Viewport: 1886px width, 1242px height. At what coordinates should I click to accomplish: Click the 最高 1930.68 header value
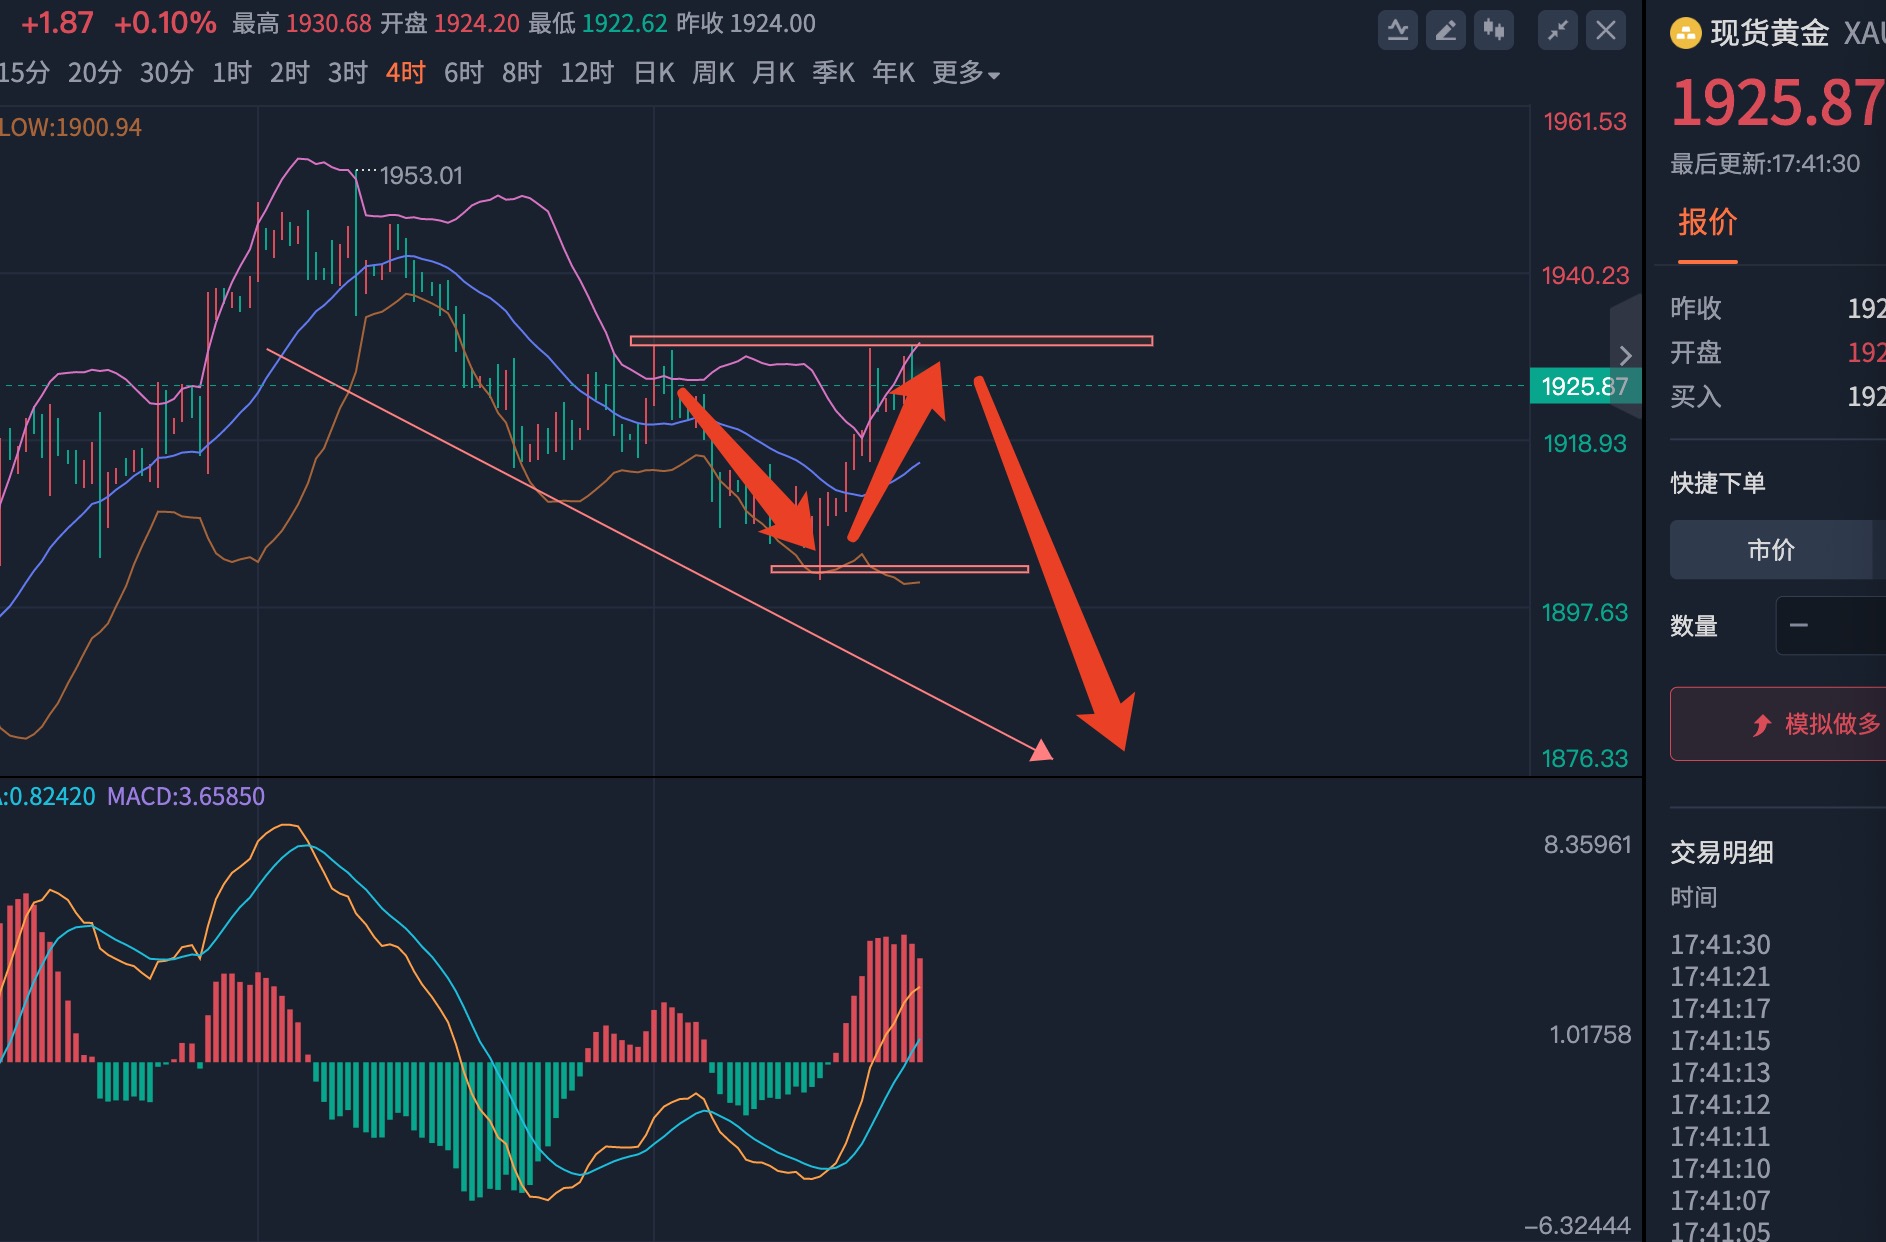[x=302, y=24]
